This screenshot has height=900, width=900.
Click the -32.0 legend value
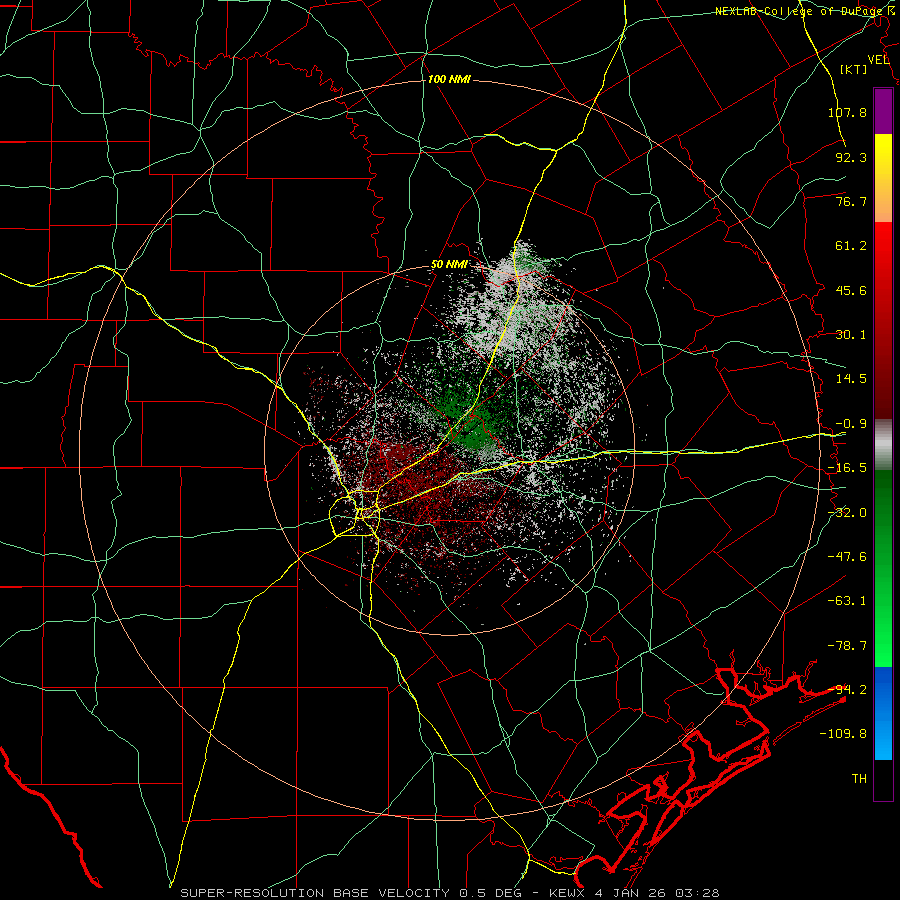(x=847, y=513)
